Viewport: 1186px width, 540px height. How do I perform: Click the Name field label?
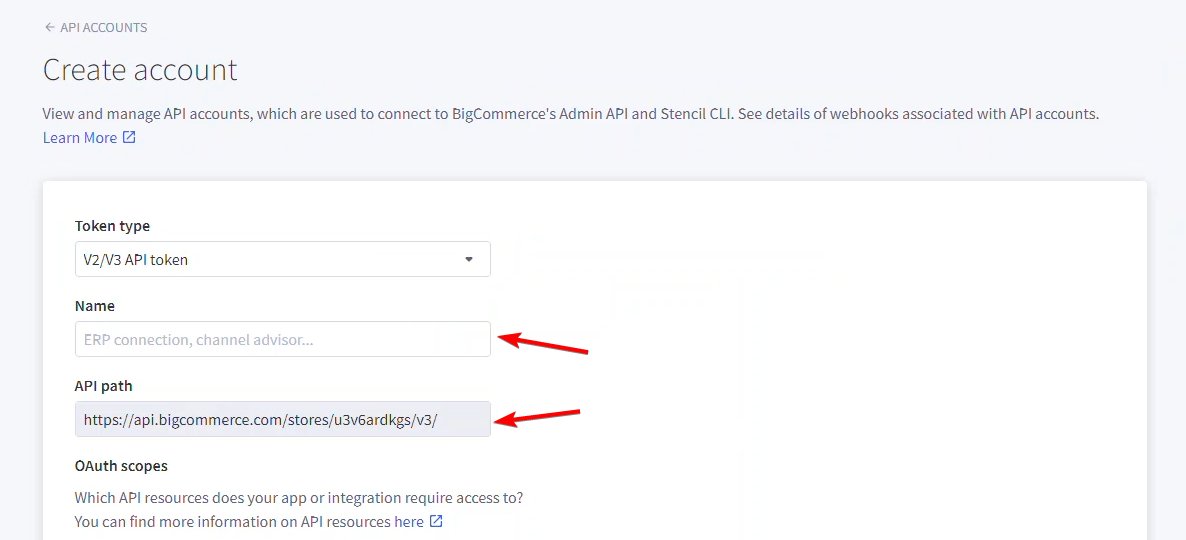tap(95, 306)
